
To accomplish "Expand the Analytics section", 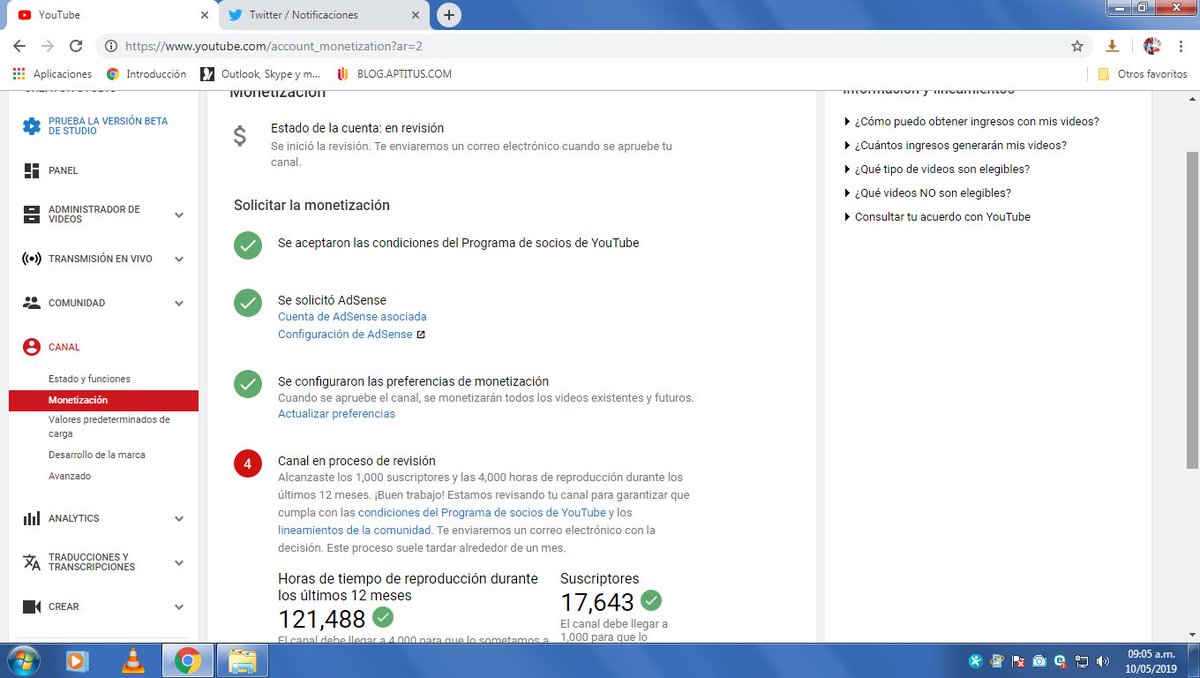I will pyautogui.click(x=179, y=519).
